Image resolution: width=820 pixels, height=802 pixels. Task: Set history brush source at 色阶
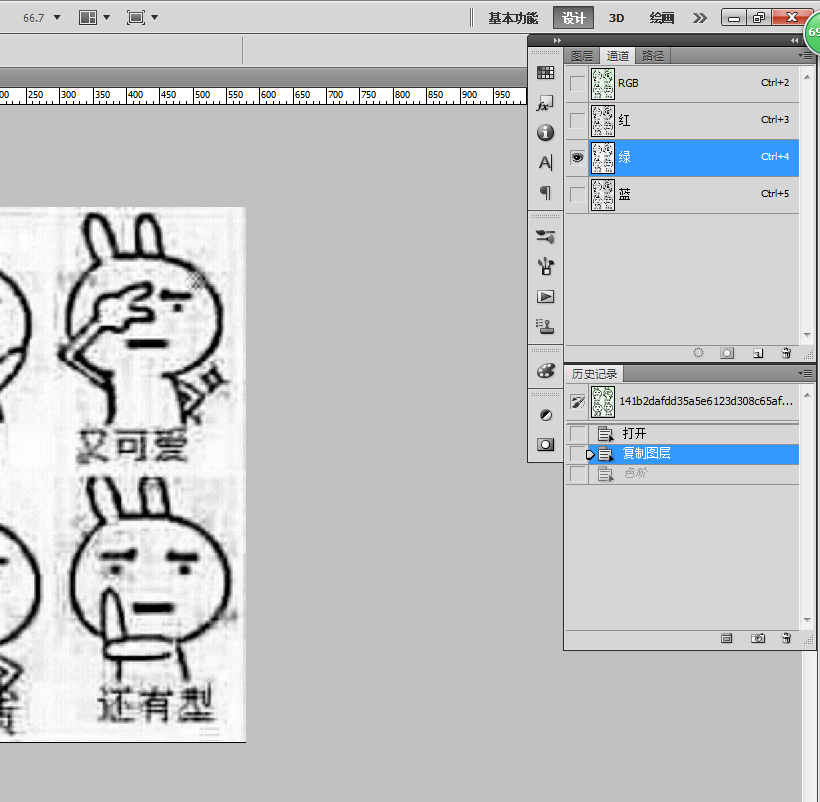pyautogui.click(x=577, y=474)
